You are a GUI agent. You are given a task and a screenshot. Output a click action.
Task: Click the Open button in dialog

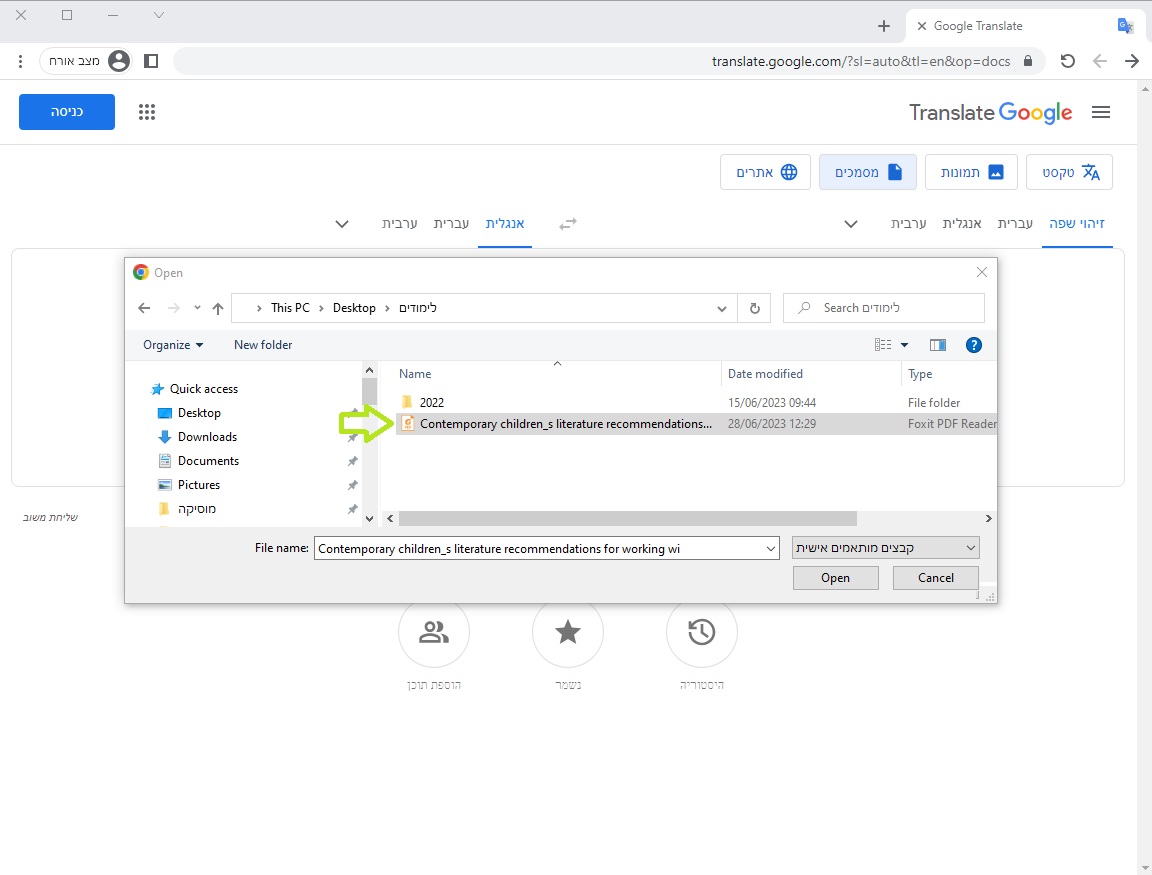click(835, 578)
